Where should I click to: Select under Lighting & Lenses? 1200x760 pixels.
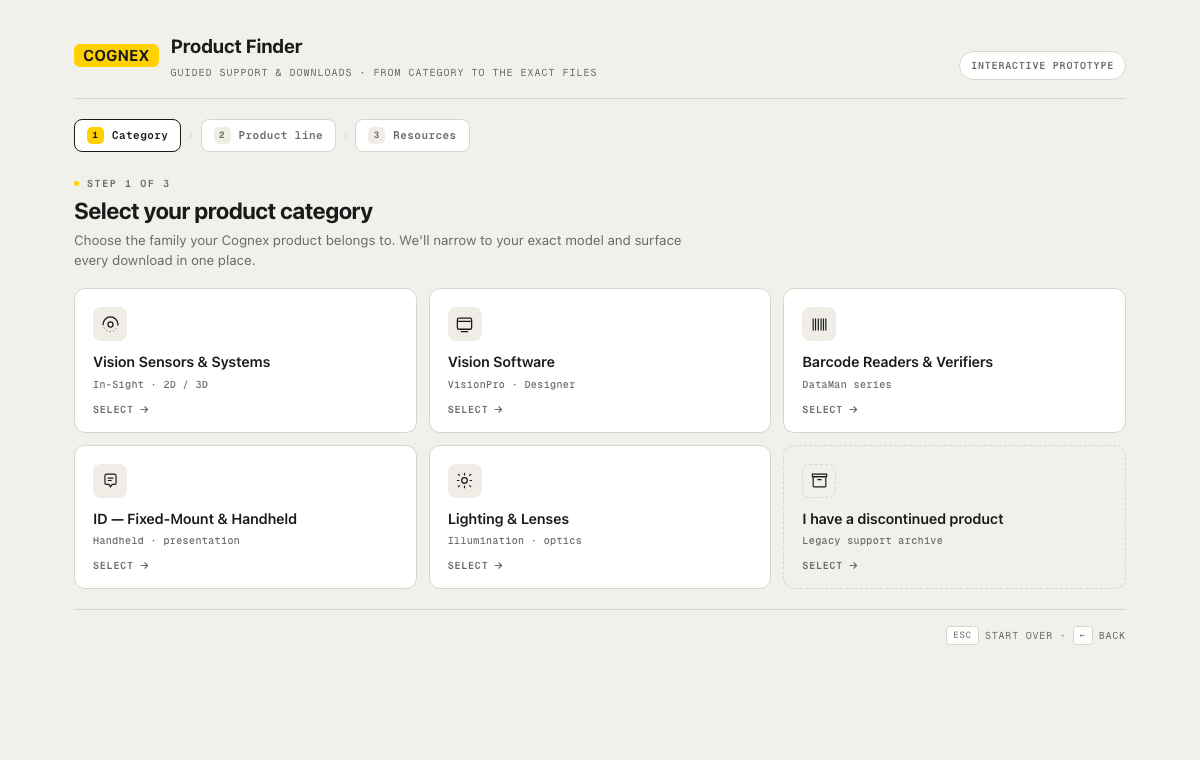click(475, 566)
